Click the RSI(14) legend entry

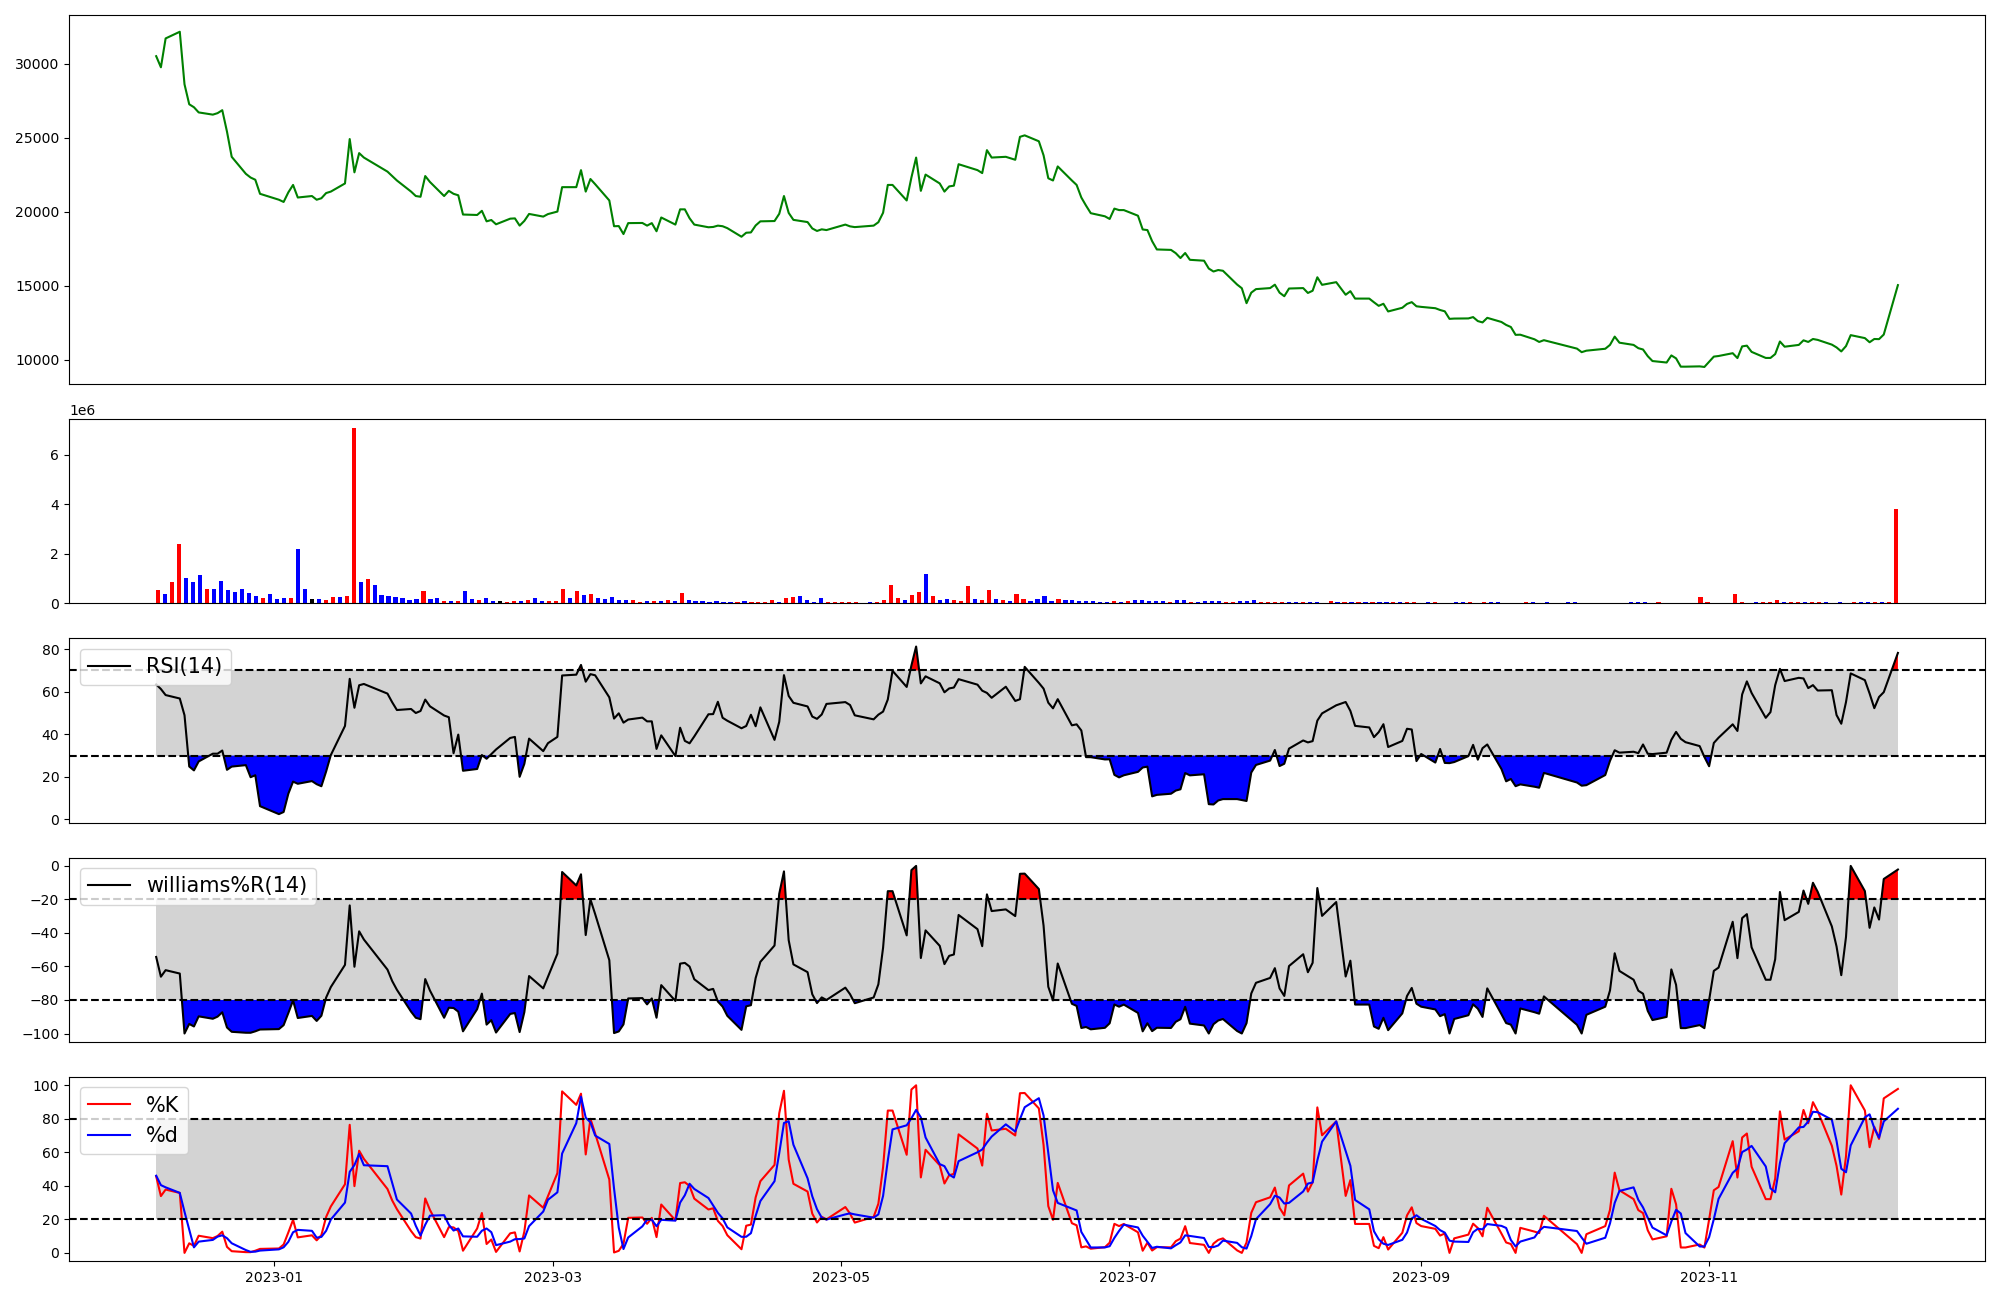coord(183,666)
